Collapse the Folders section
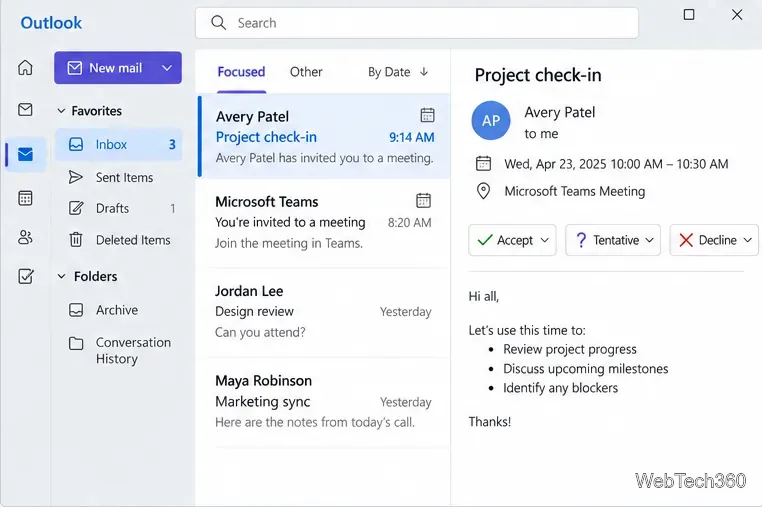 tap(61, 277)
